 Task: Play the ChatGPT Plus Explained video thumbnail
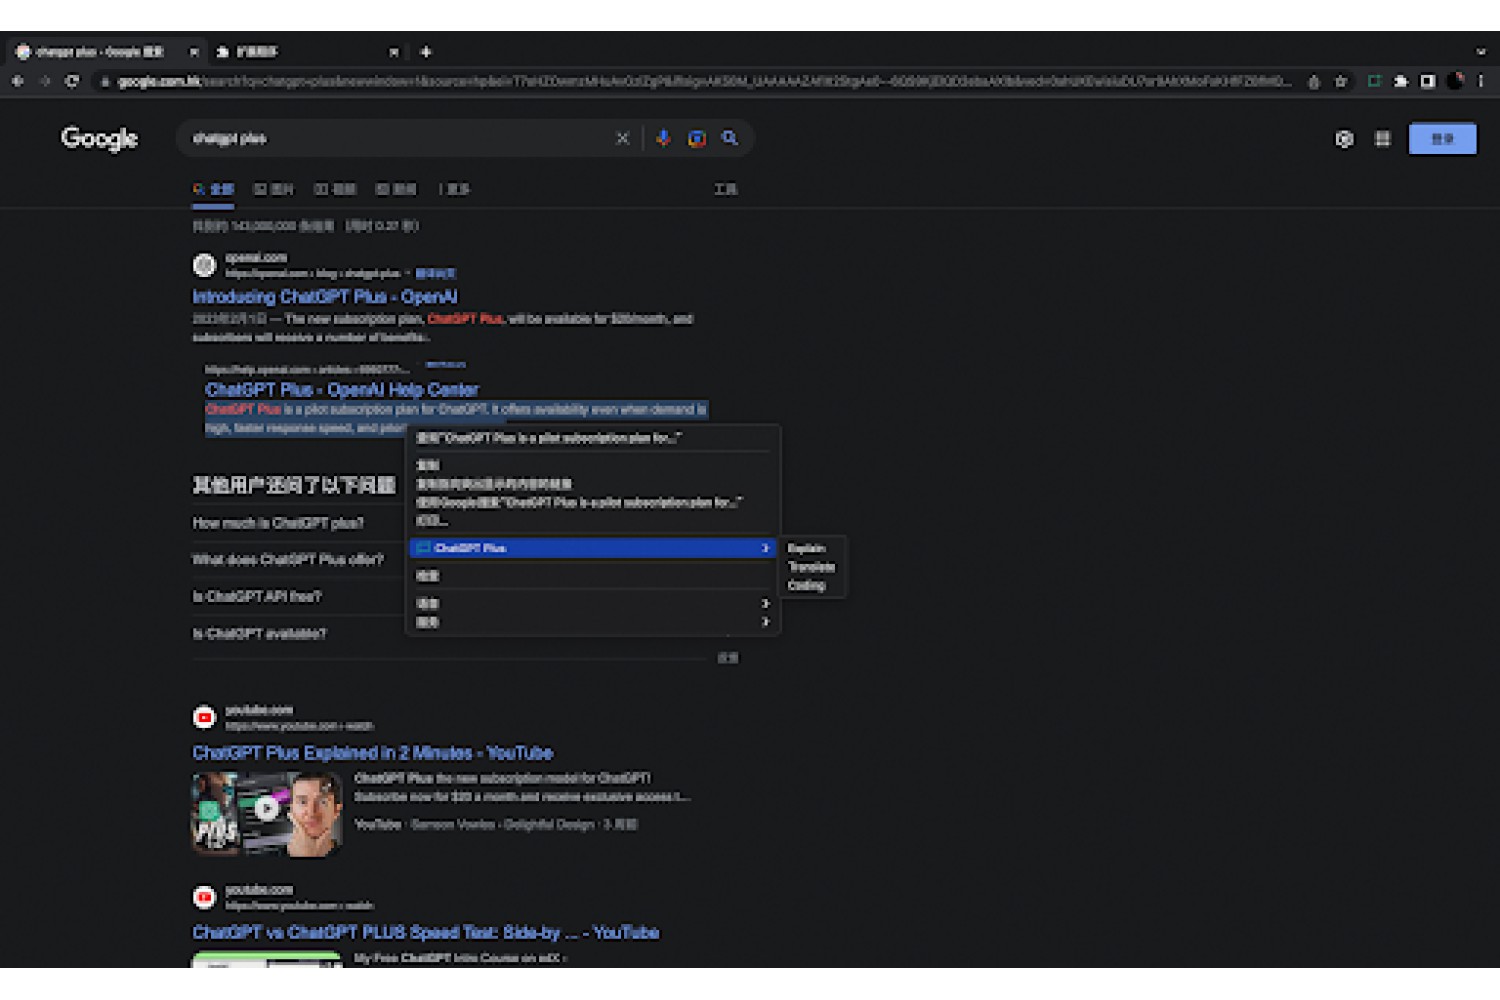point(266,814)
